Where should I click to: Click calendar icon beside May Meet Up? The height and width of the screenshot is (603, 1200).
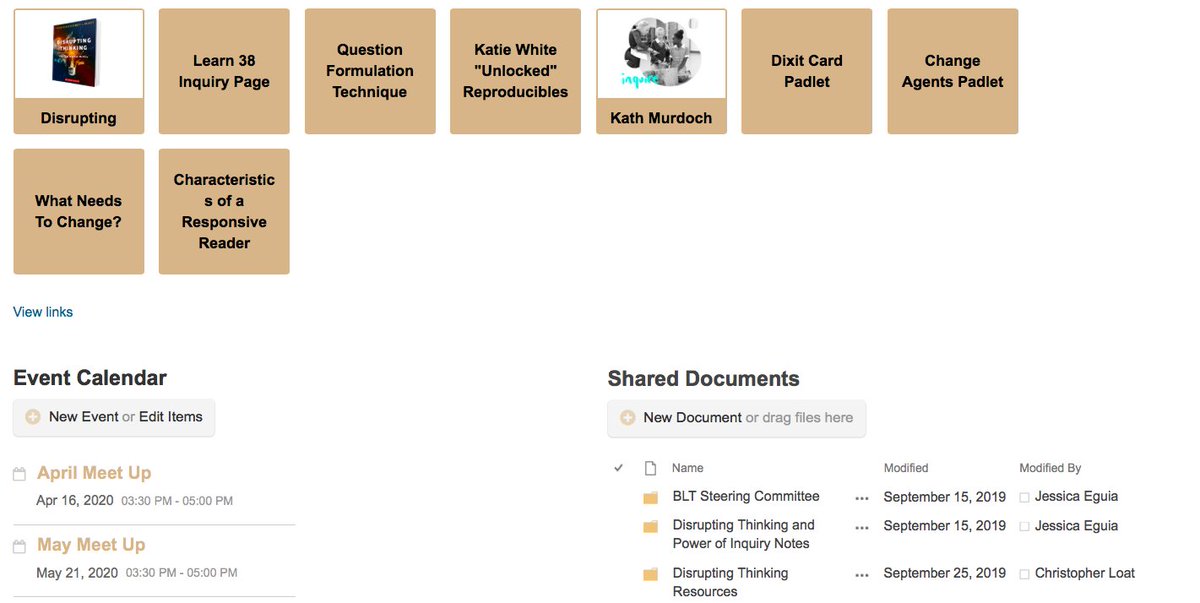click(x=19, y=546)
